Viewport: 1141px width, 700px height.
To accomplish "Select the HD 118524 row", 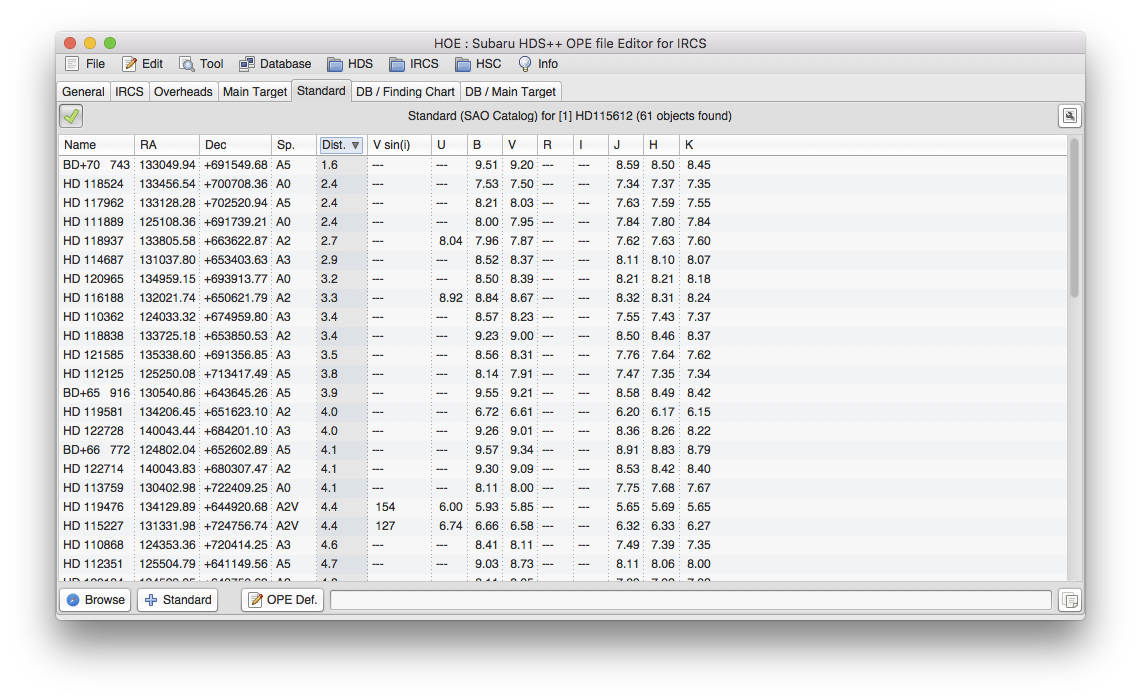I will pos(562,184).
